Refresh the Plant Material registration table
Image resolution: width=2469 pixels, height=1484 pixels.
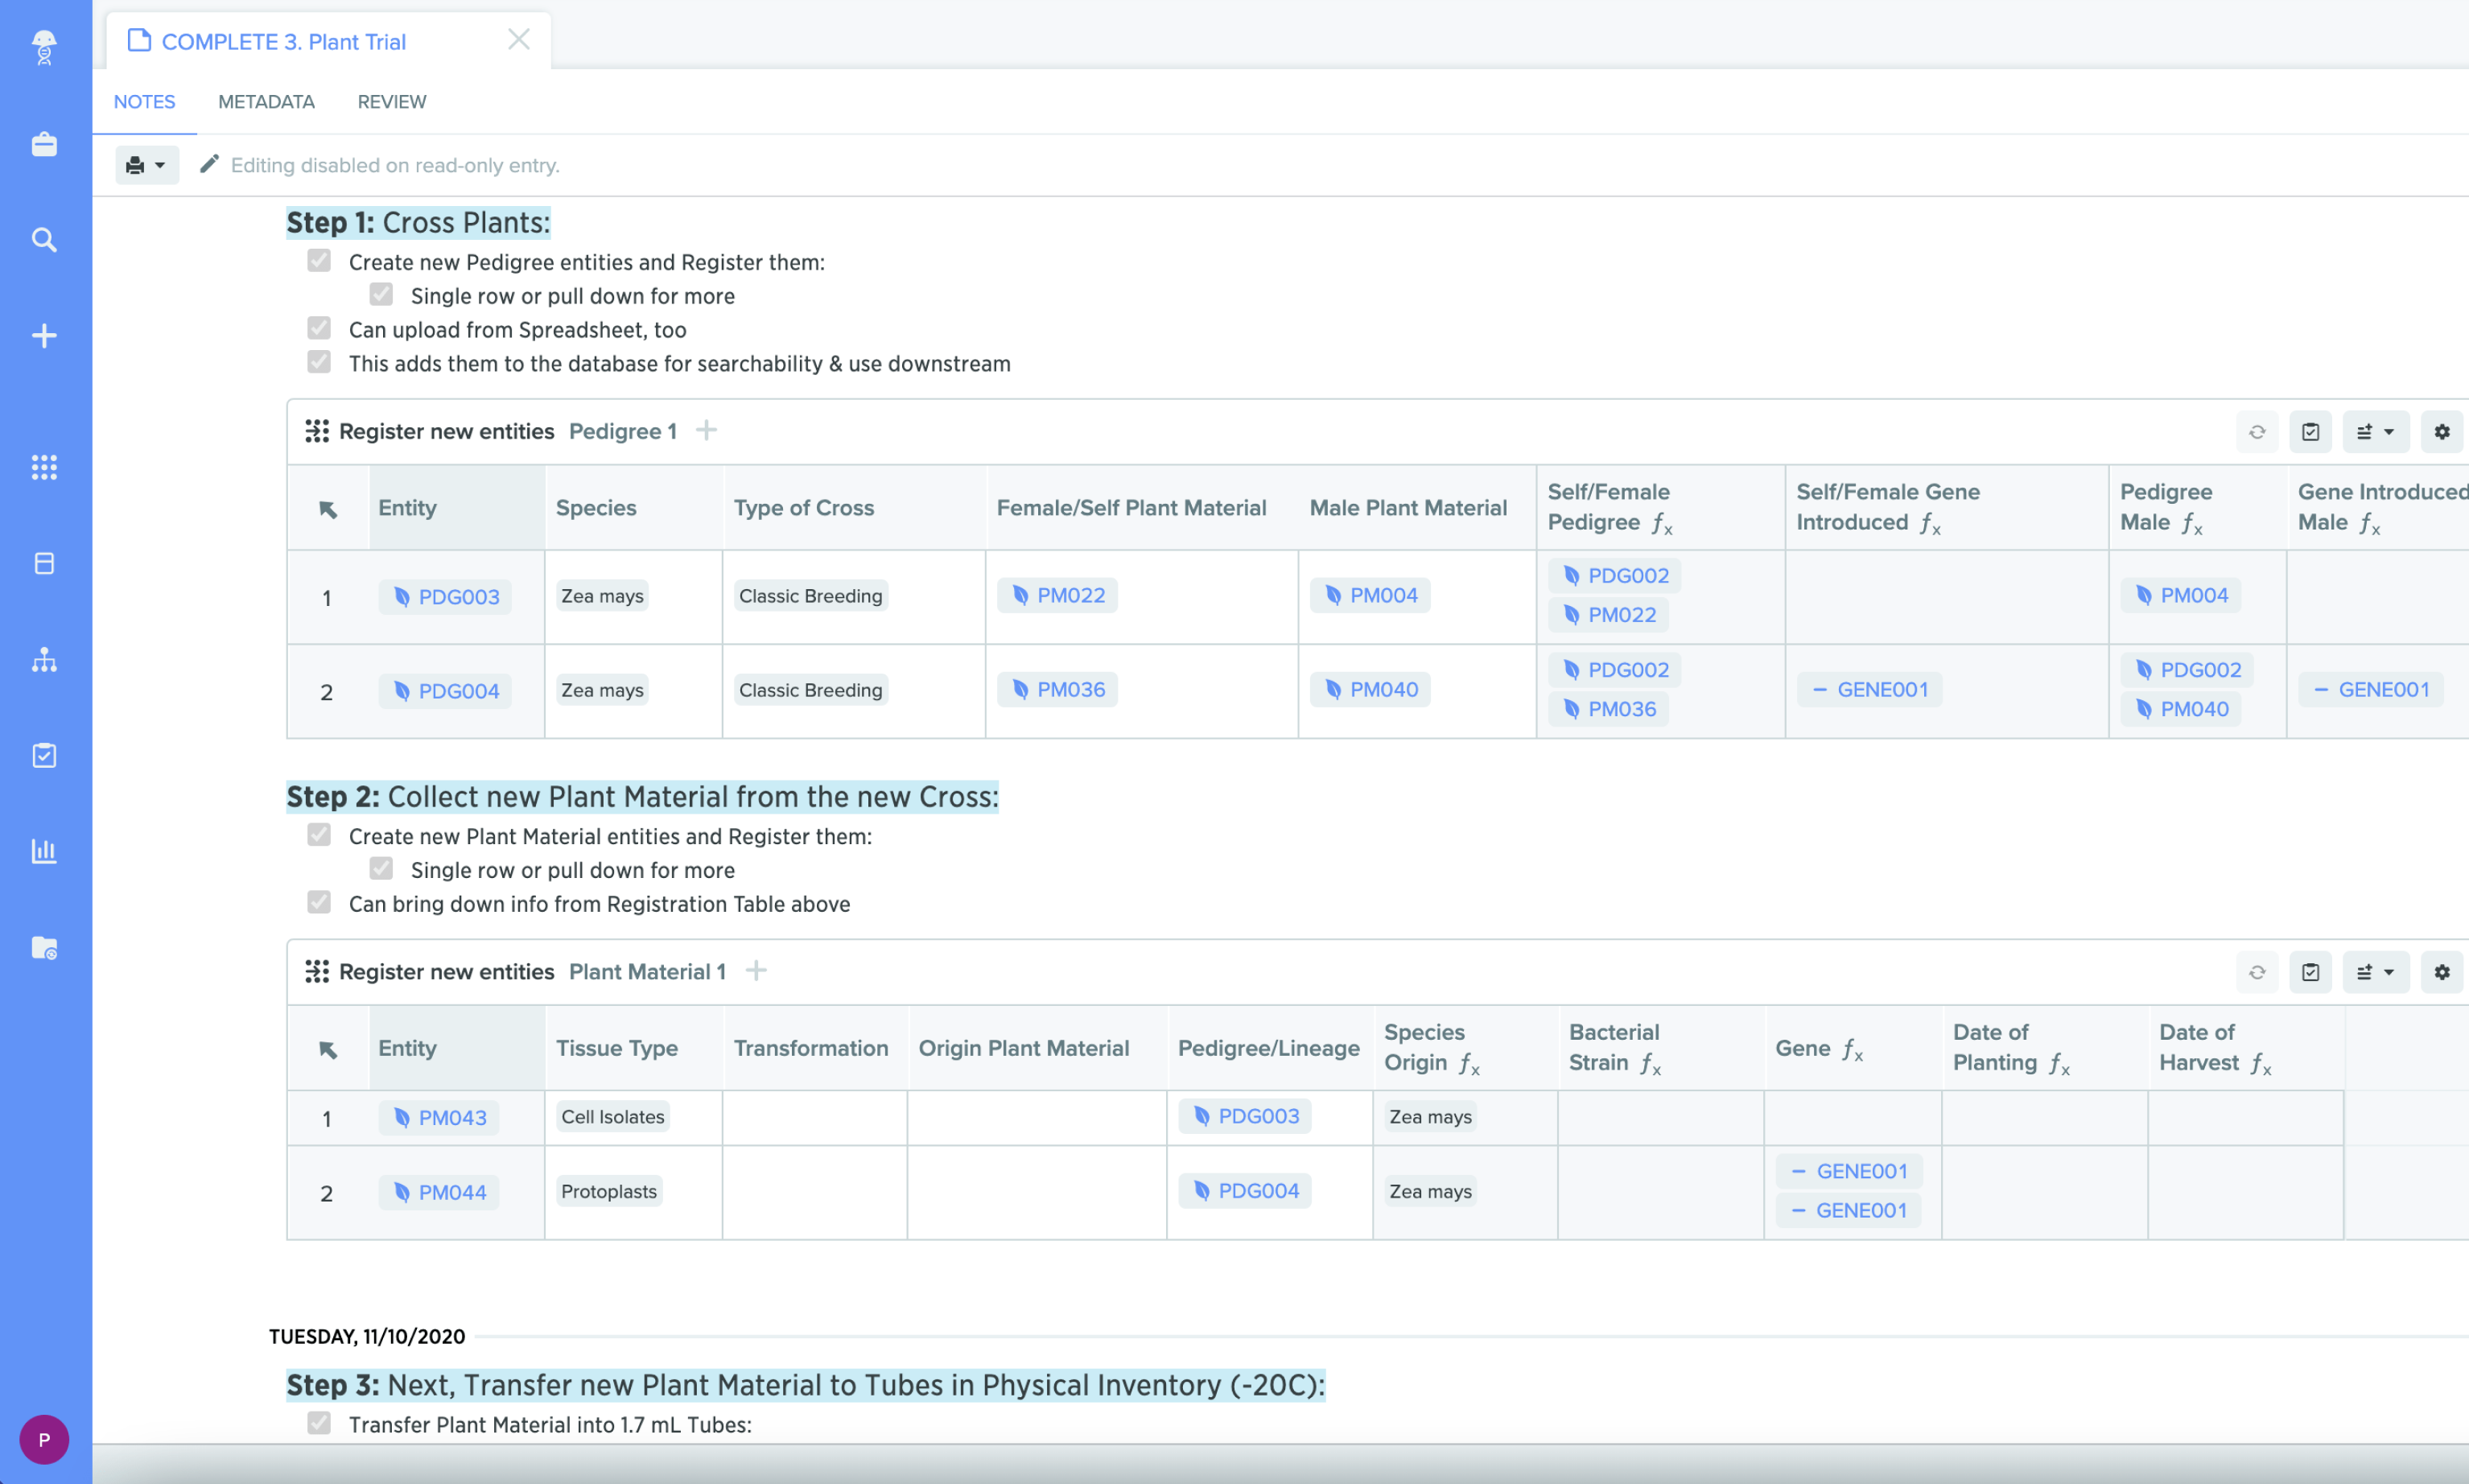click(2257, 972)
